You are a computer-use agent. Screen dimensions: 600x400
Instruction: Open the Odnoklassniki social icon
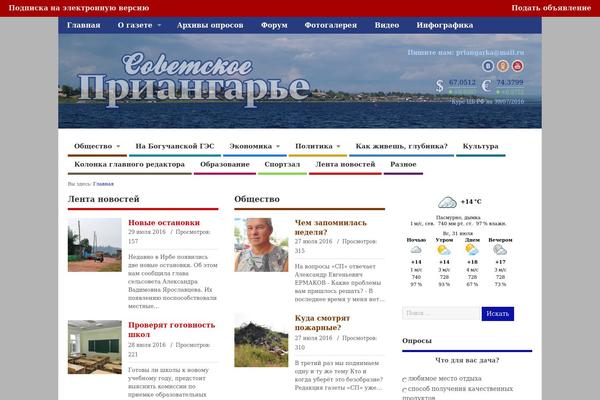click(502, 66)
